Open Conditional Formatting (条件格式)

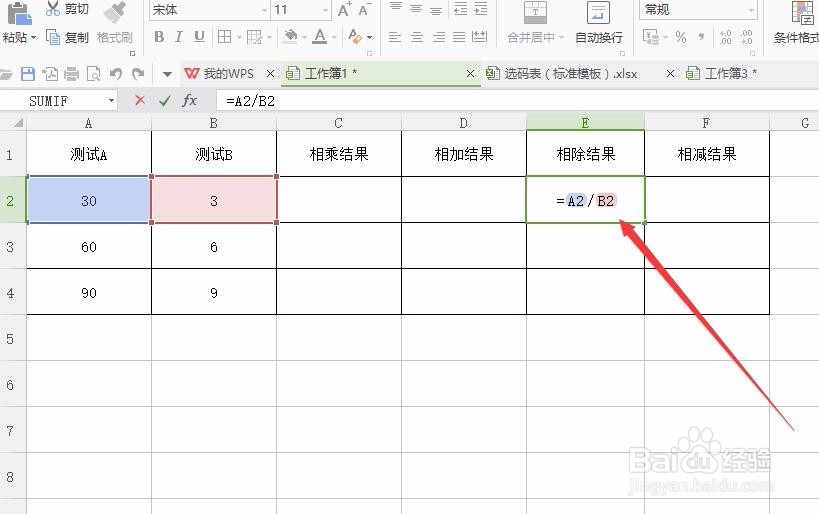tap(797, 22)
